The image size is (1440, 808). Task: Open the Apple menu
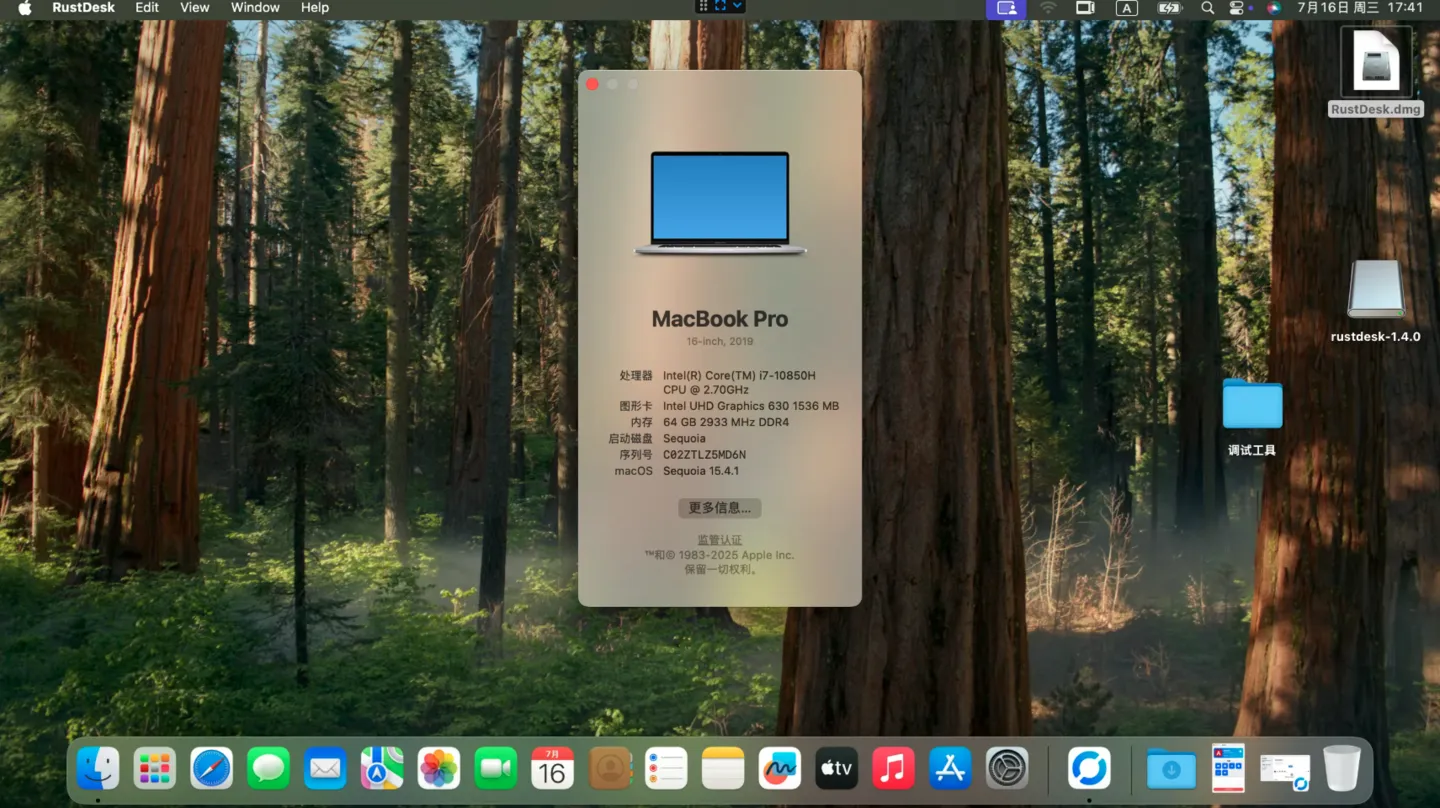pyautogui.click(x=25, y=8)
